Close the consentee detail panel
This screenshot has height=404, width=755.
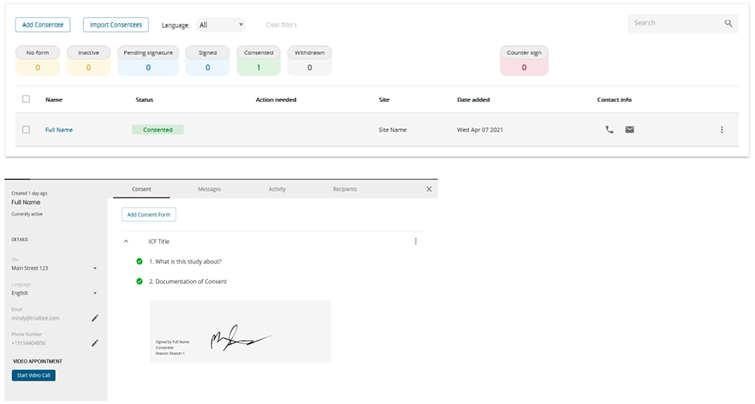coord(429,189)
